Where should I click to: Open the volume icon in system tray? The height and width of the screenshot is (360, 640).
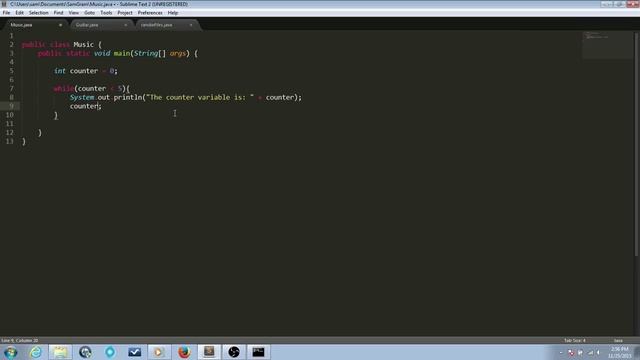tap(599, 352)
